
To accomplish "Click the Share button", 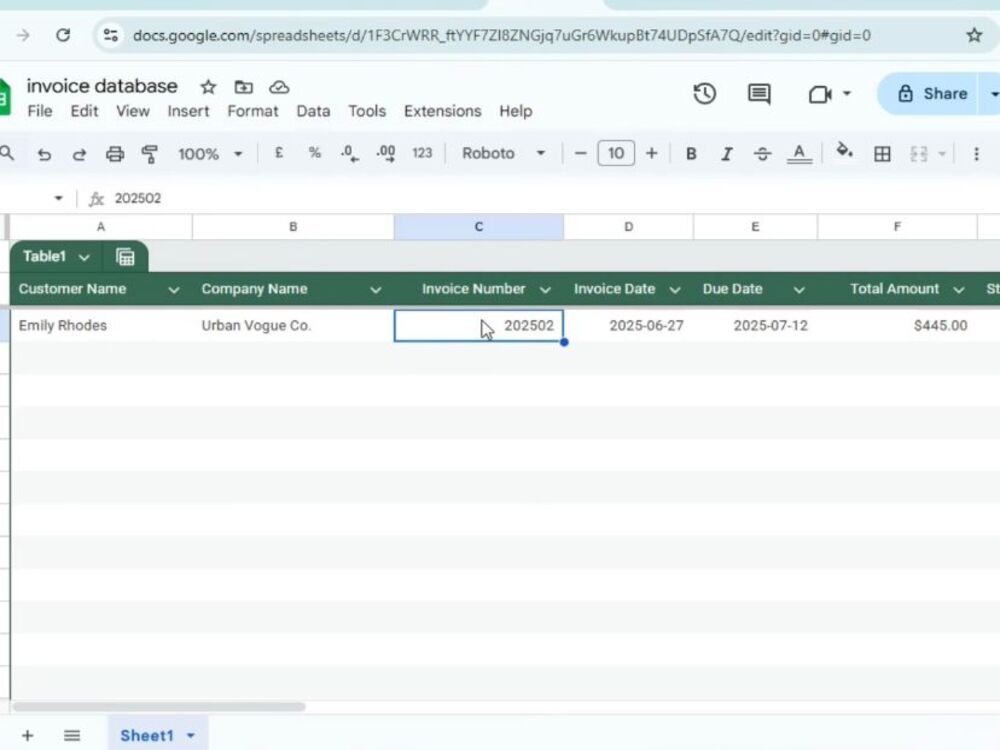I will (x=928, y=94).
